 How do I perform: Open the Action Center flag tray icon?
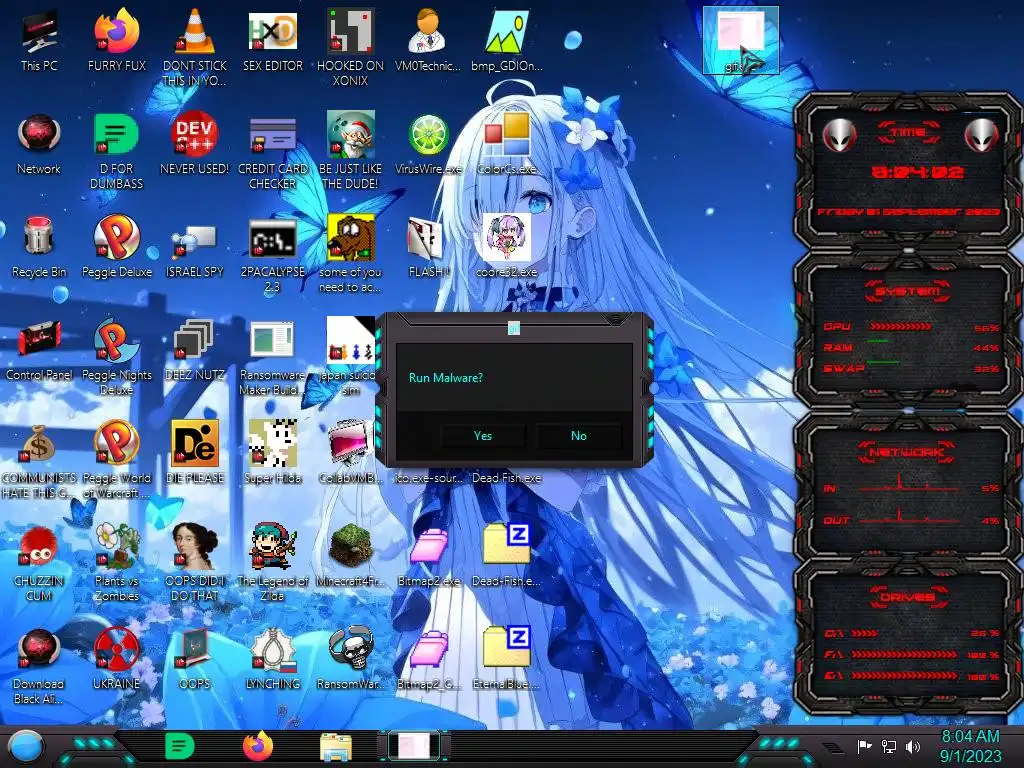(x=865, y=746)
